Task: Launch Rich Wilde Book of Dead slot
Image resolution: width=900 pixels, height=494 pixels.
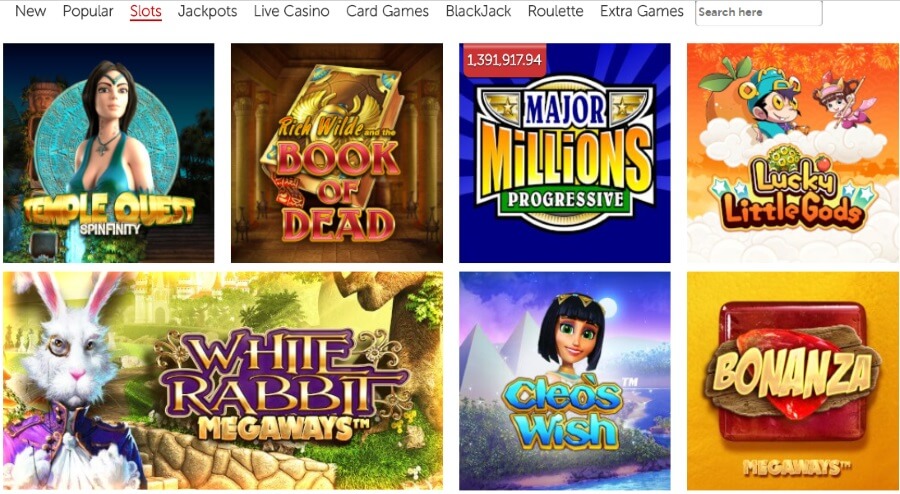Action: [336, 153]
